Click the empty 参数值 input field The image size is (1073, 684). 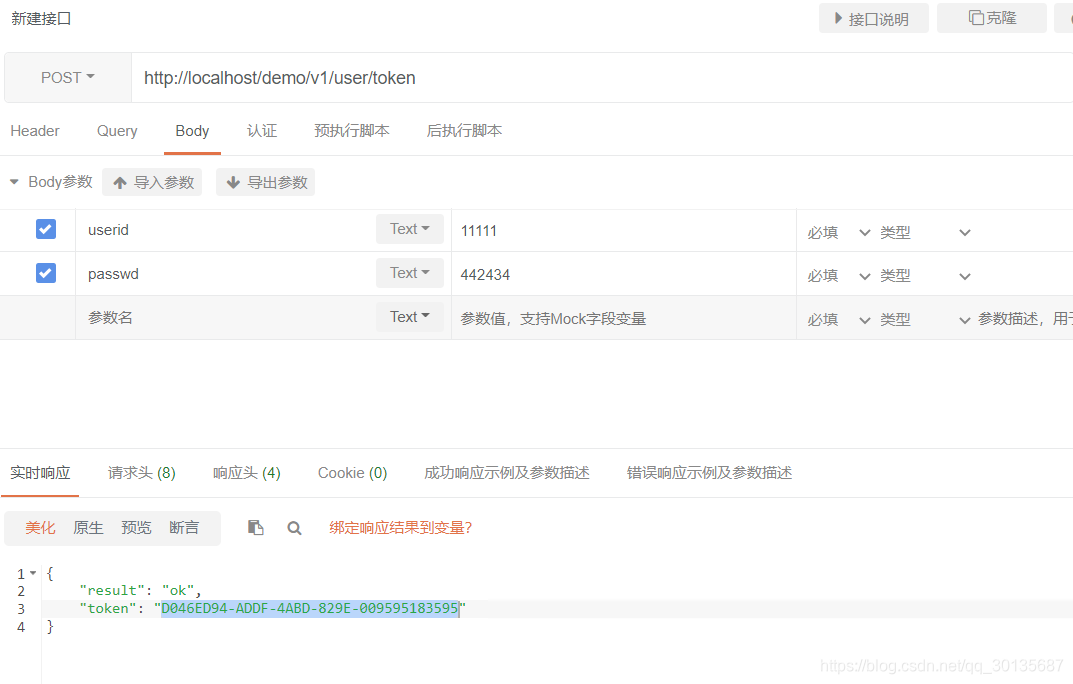pos(623,318)
